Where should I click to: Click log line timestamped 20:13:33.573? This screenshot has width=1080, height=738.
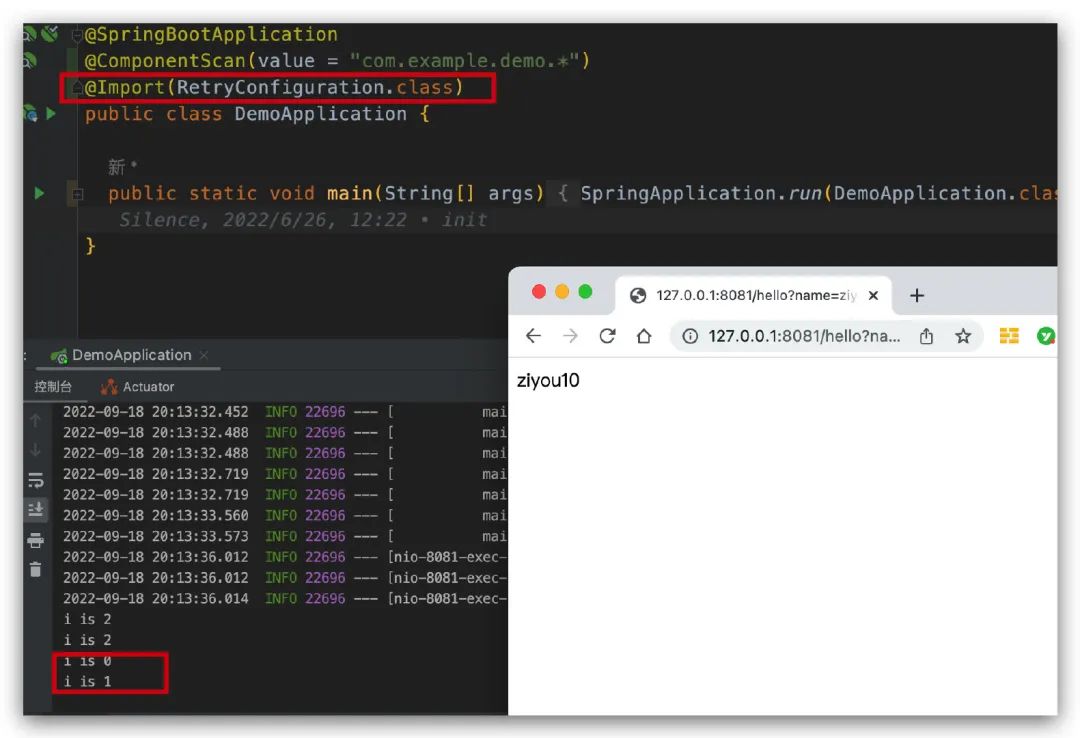pyautogui.click(x=284, y=536)
